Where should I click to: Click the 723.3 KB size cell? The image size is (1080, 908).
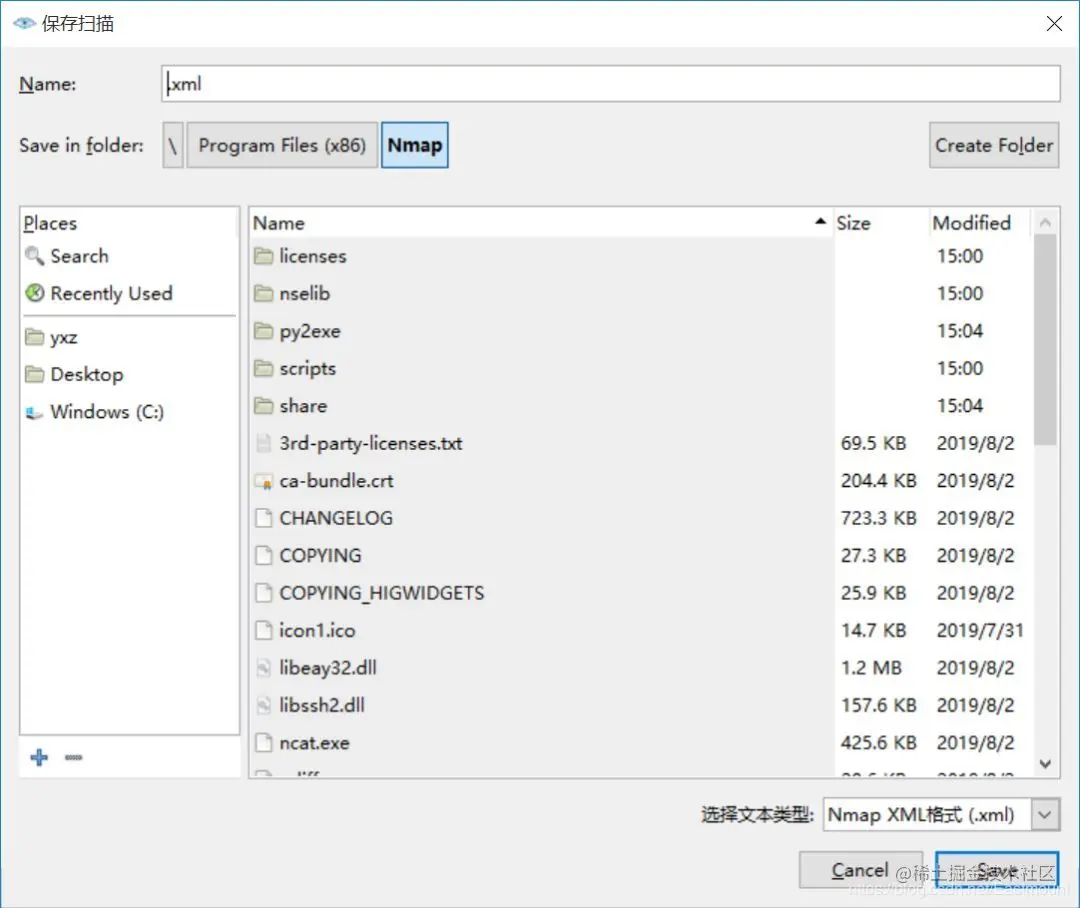pos(878,518)
